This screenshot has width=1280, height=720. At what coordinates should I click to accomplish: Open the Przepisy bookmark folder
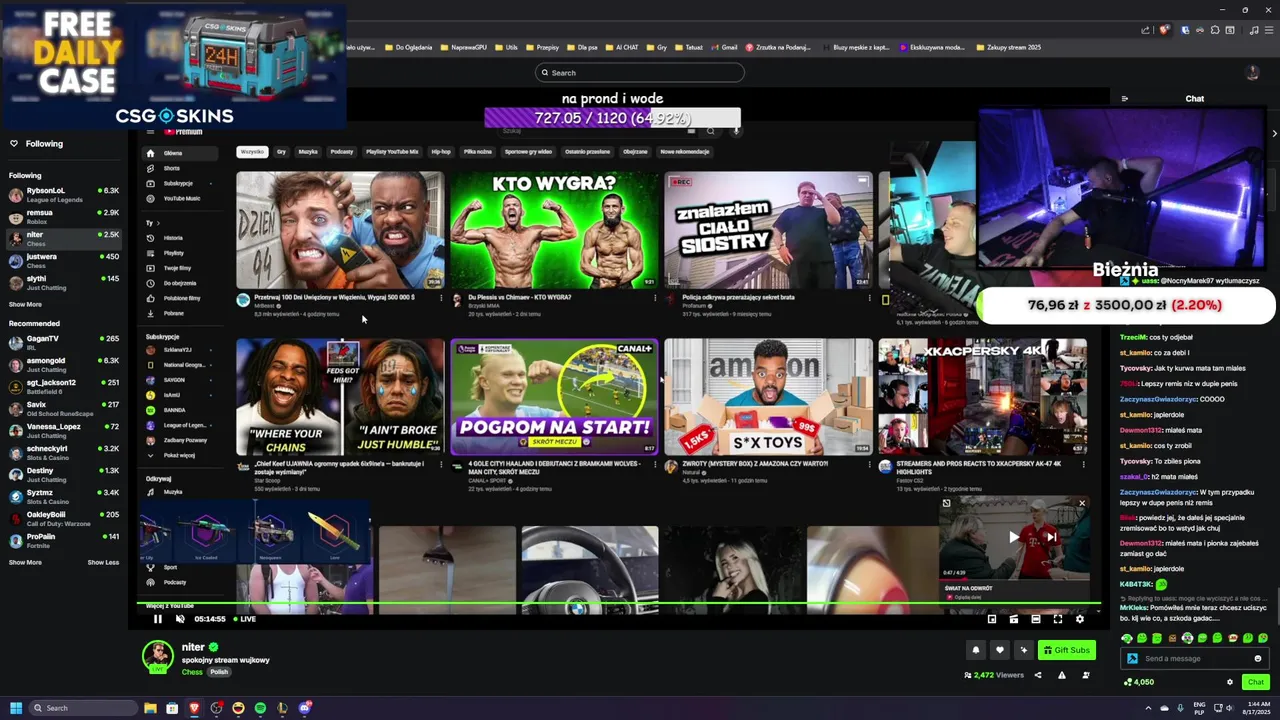tap(543, 47)
